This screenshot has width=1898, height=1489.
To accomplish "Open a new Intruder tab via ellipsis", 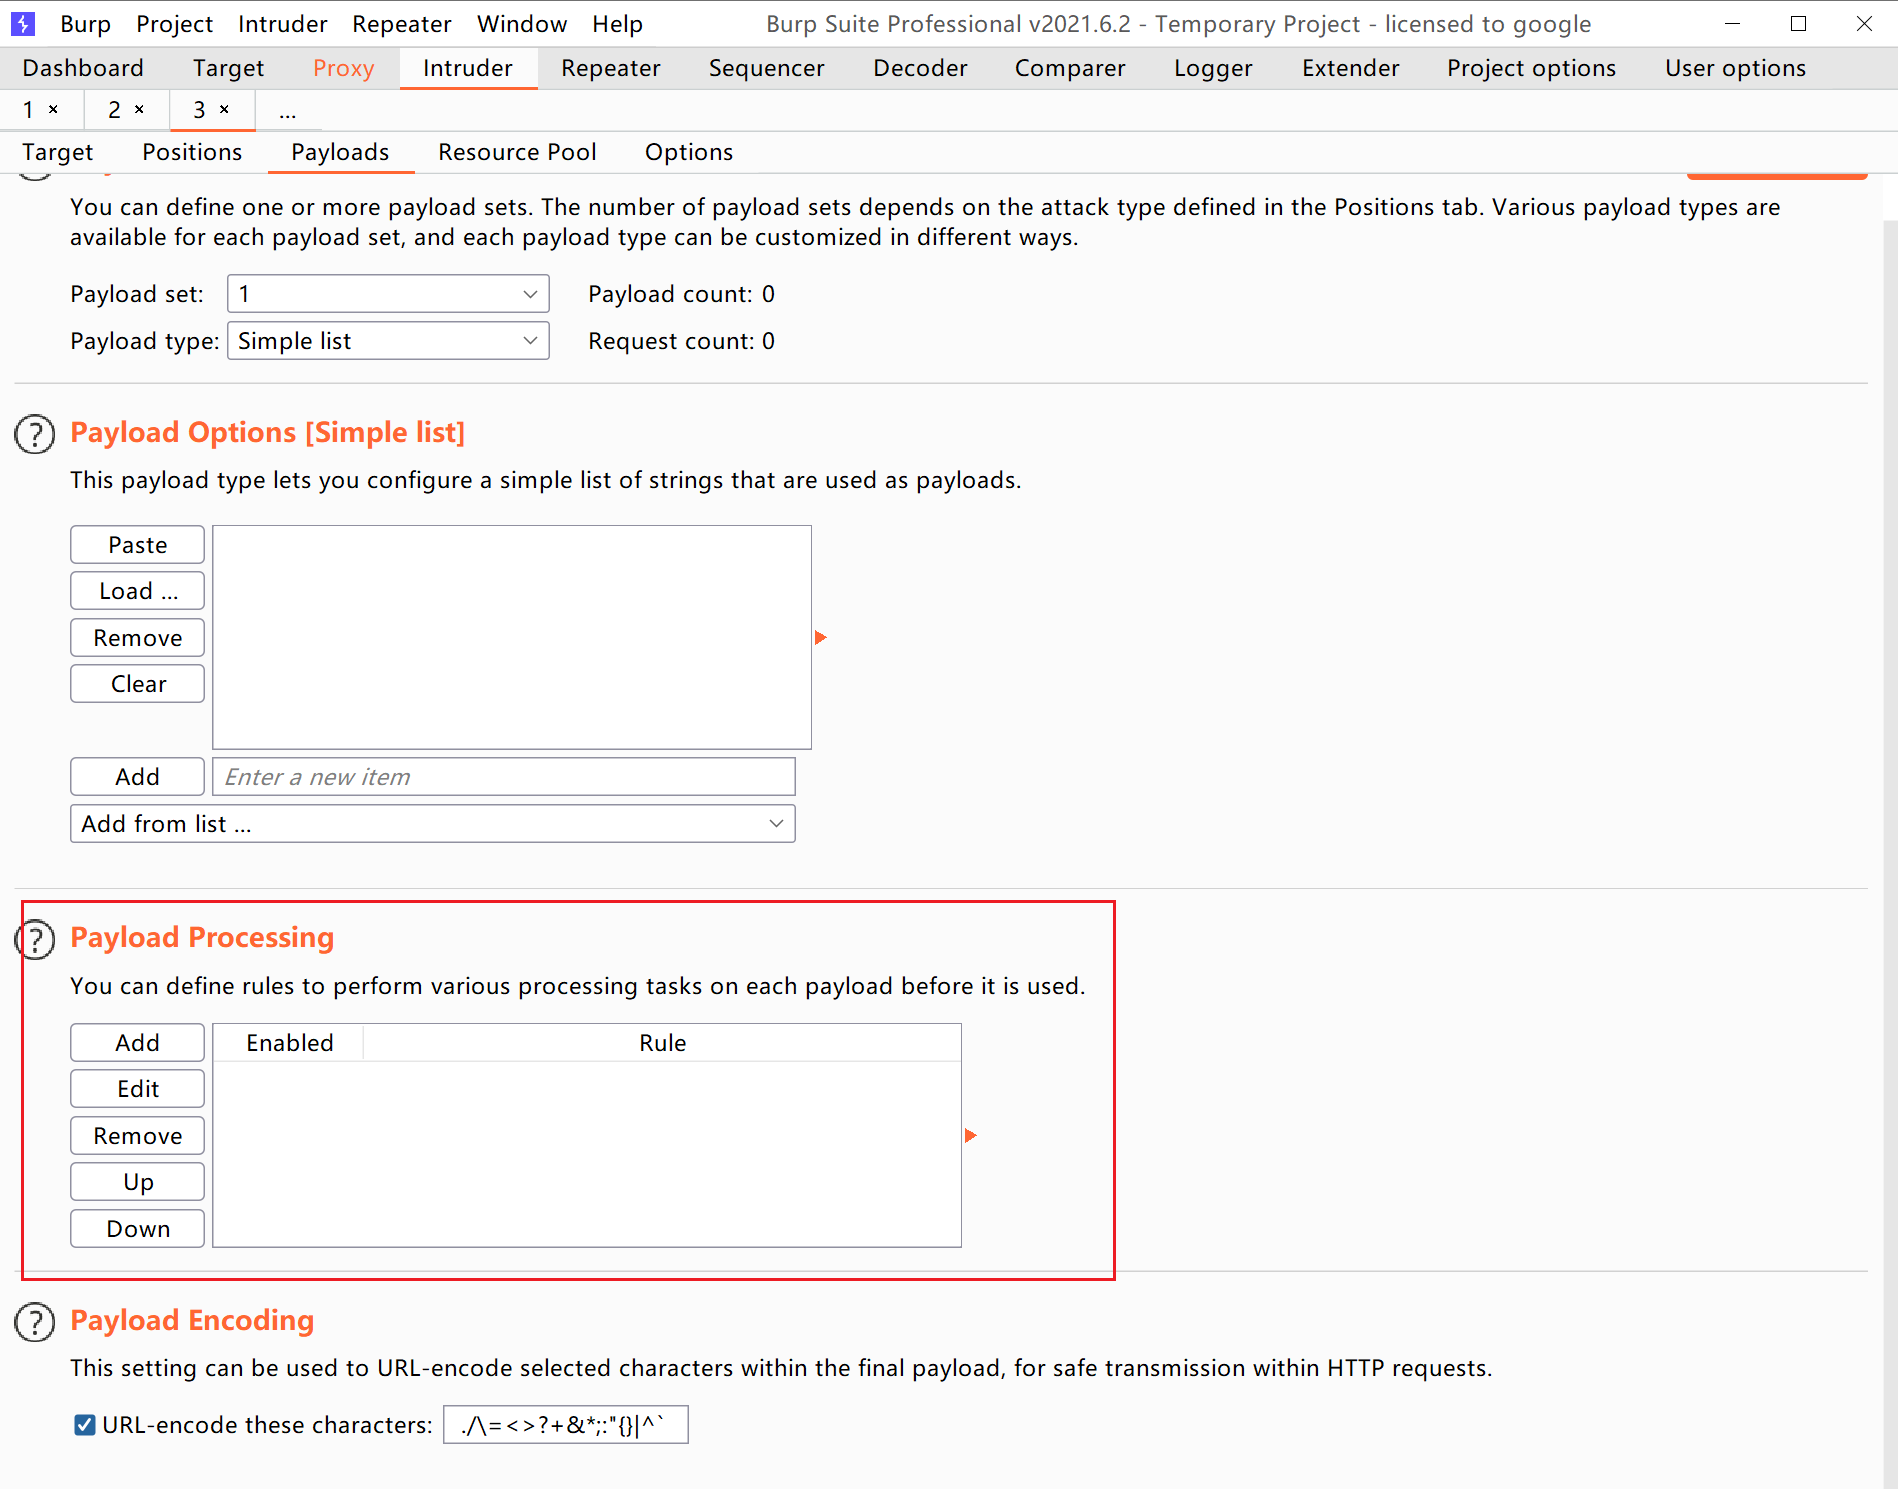I will click(x=288, y=111).
